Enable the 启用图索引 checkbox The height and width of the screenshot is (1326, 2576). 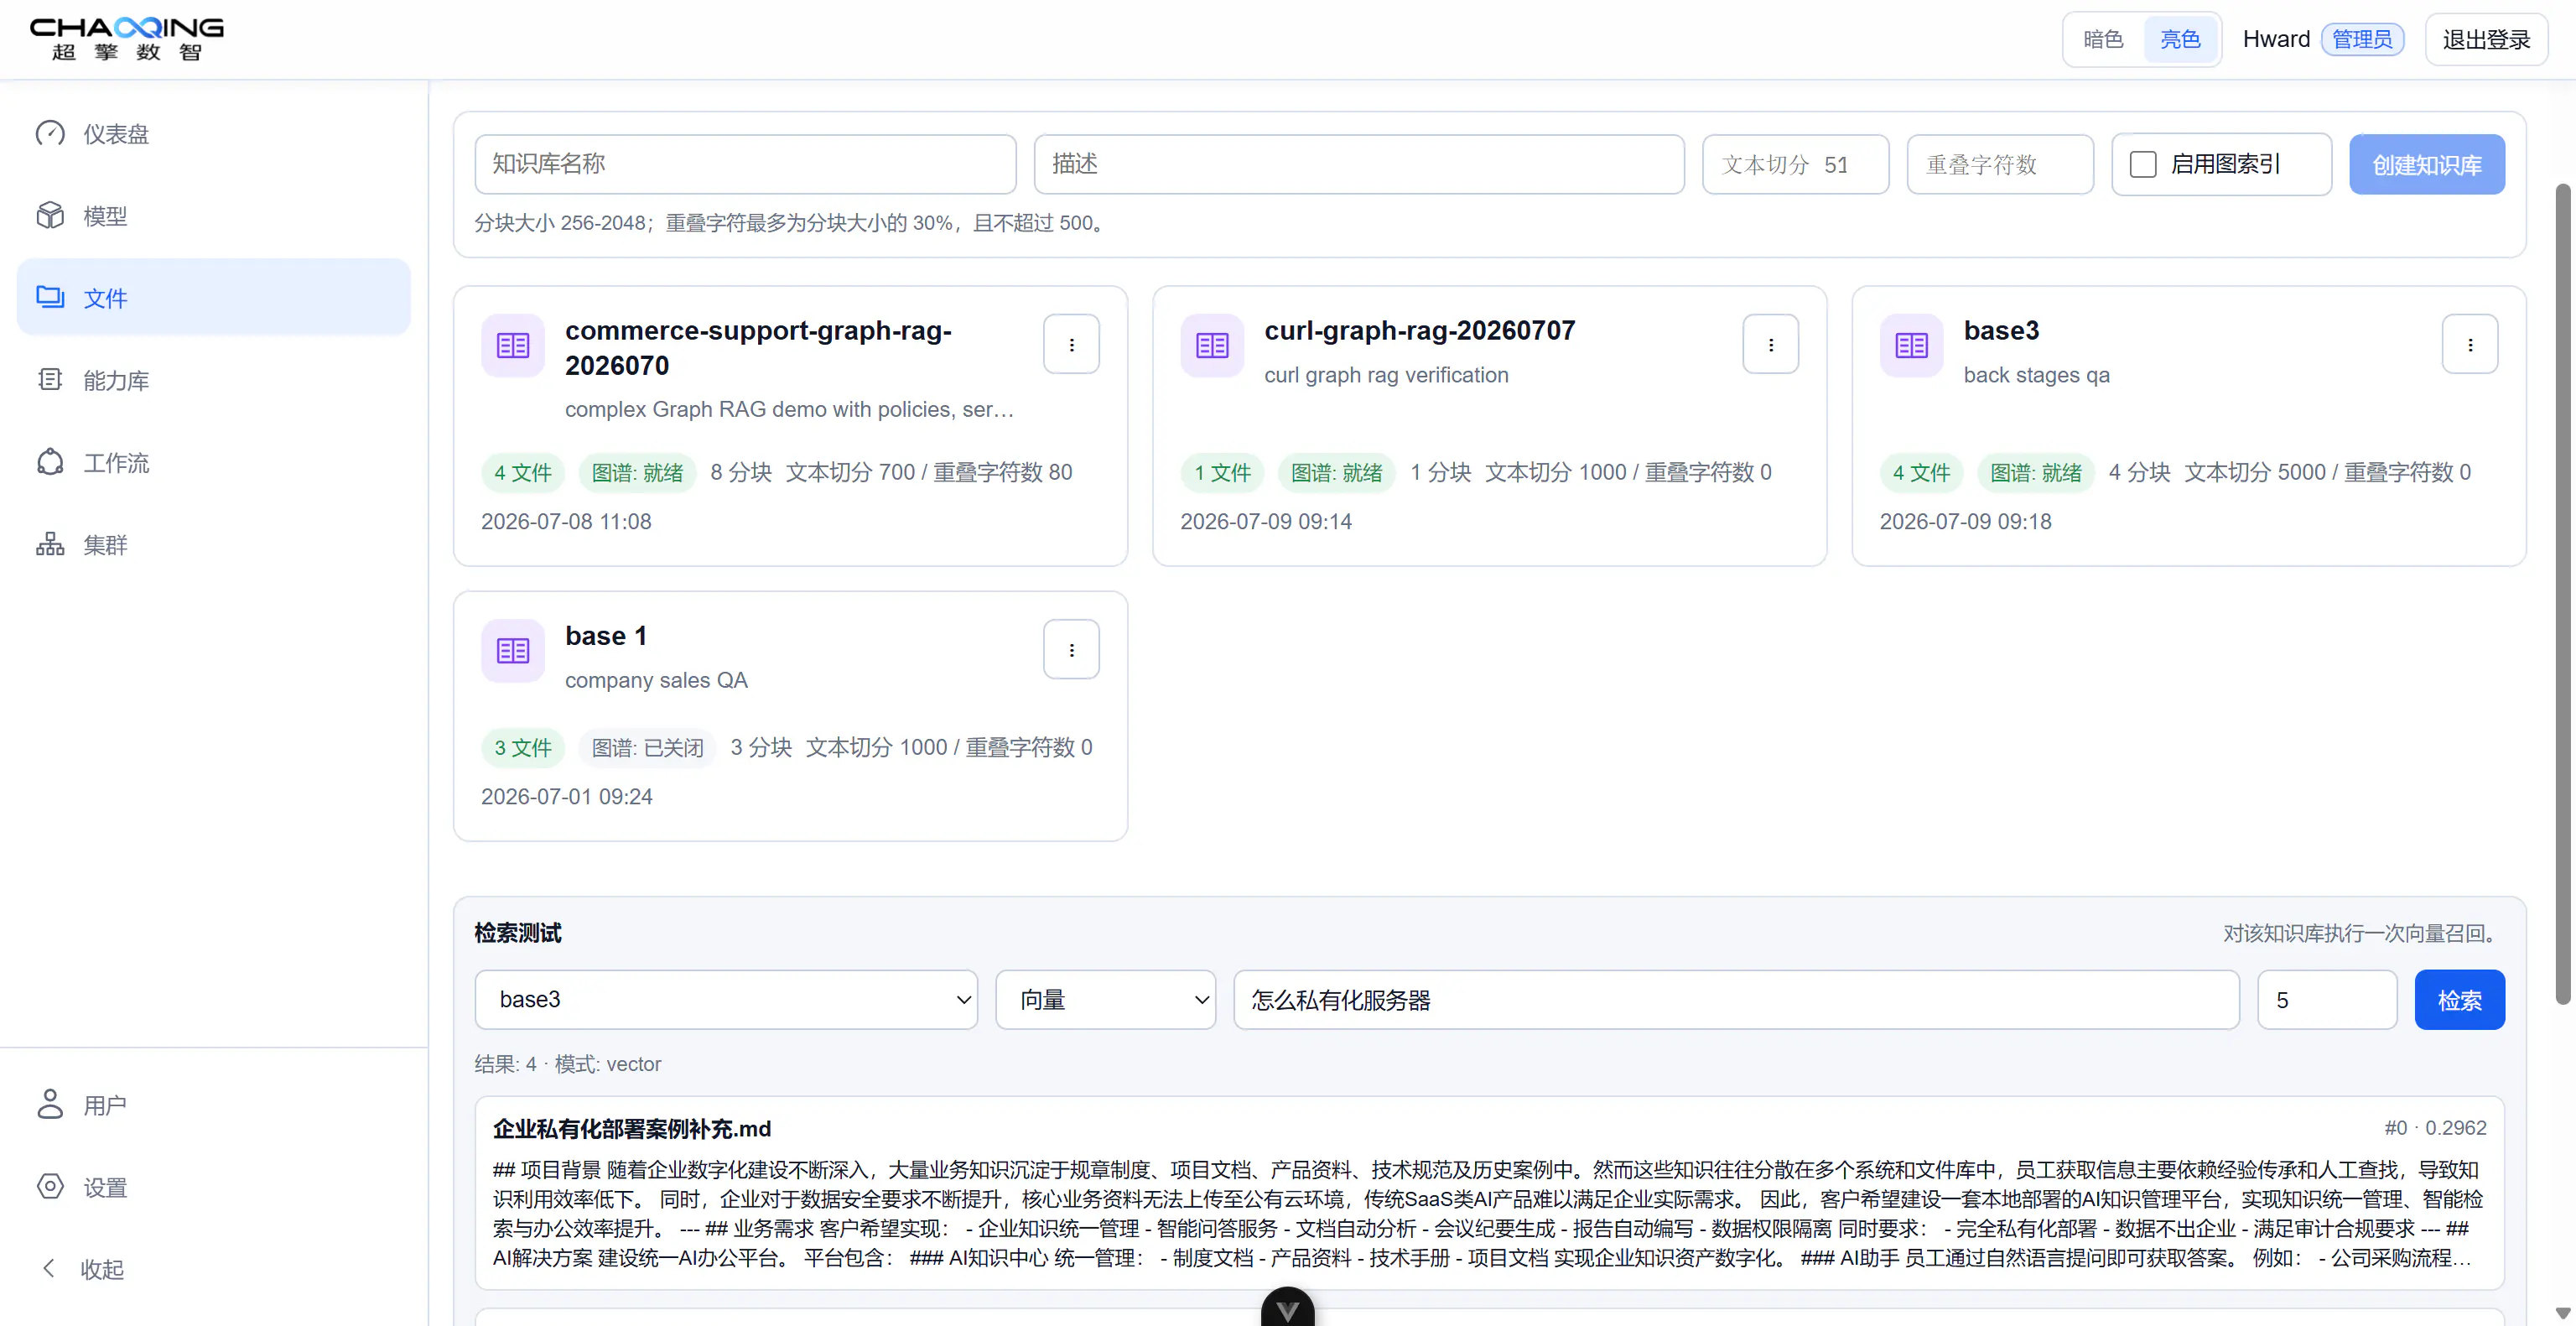(2142, 164)
